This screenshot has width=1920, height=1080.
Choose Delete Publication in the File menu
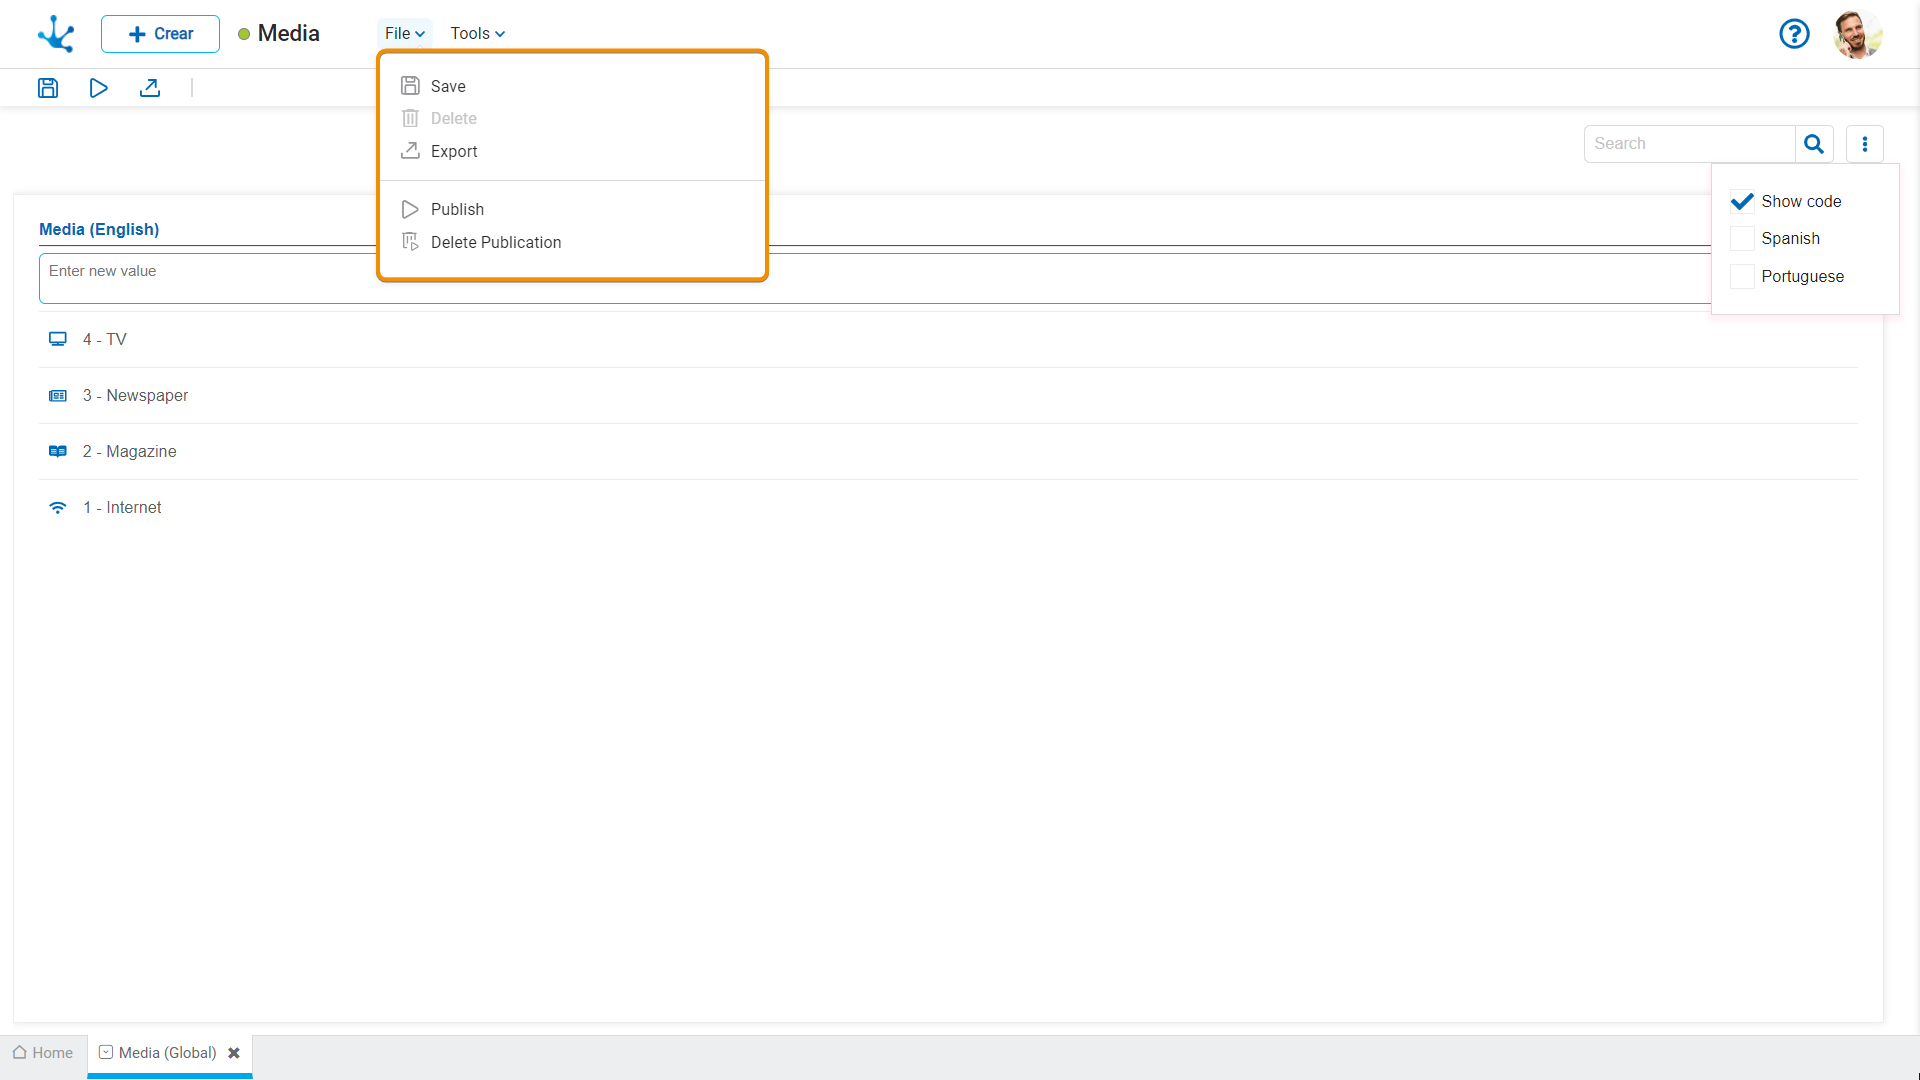pos(495,242)
